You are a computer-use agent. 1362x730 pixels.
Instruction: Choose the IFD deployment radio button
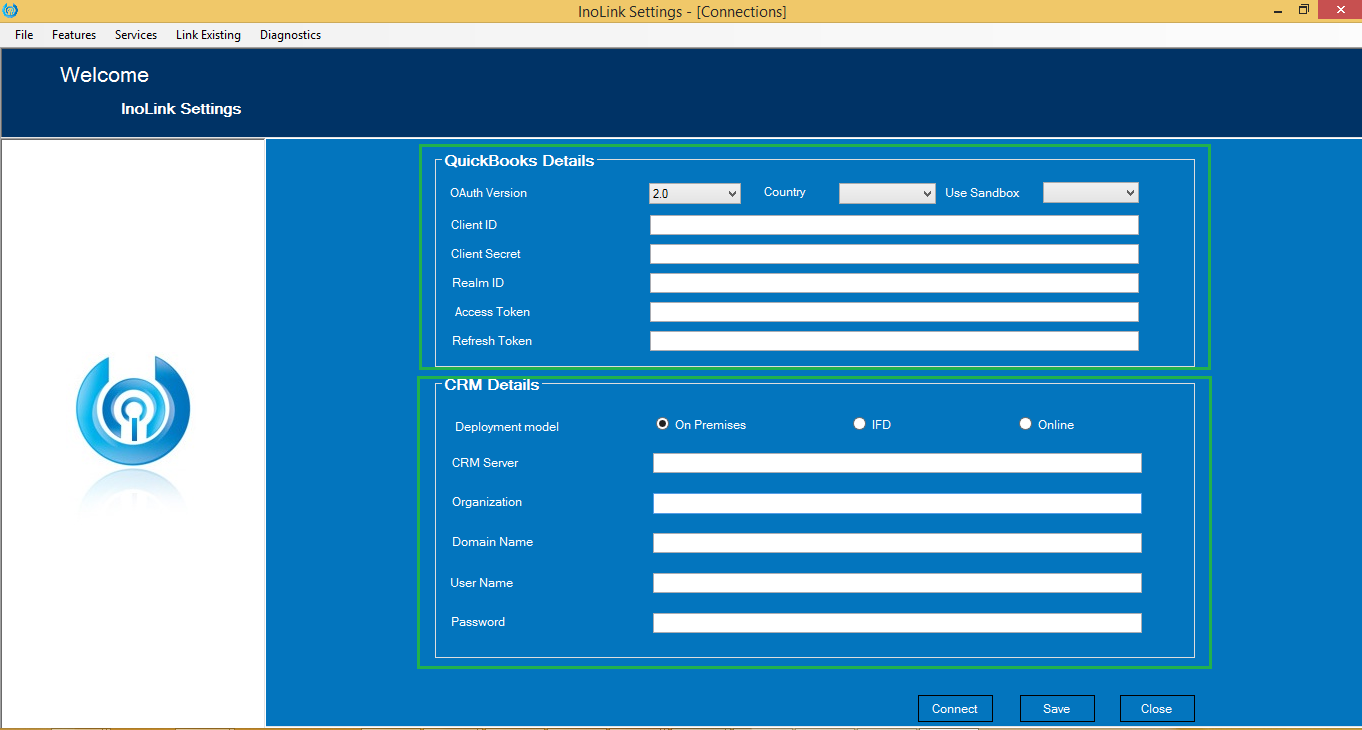point(859,424)
